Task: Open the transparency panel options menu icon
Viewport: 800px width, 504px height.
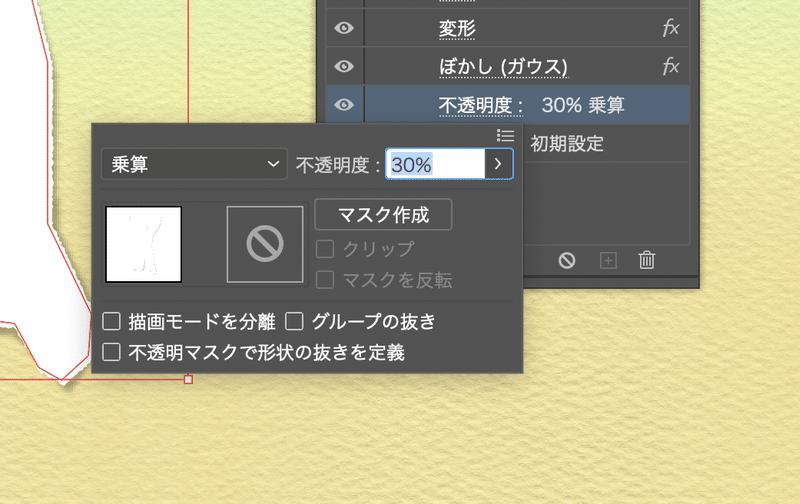Action: point(505,135)
